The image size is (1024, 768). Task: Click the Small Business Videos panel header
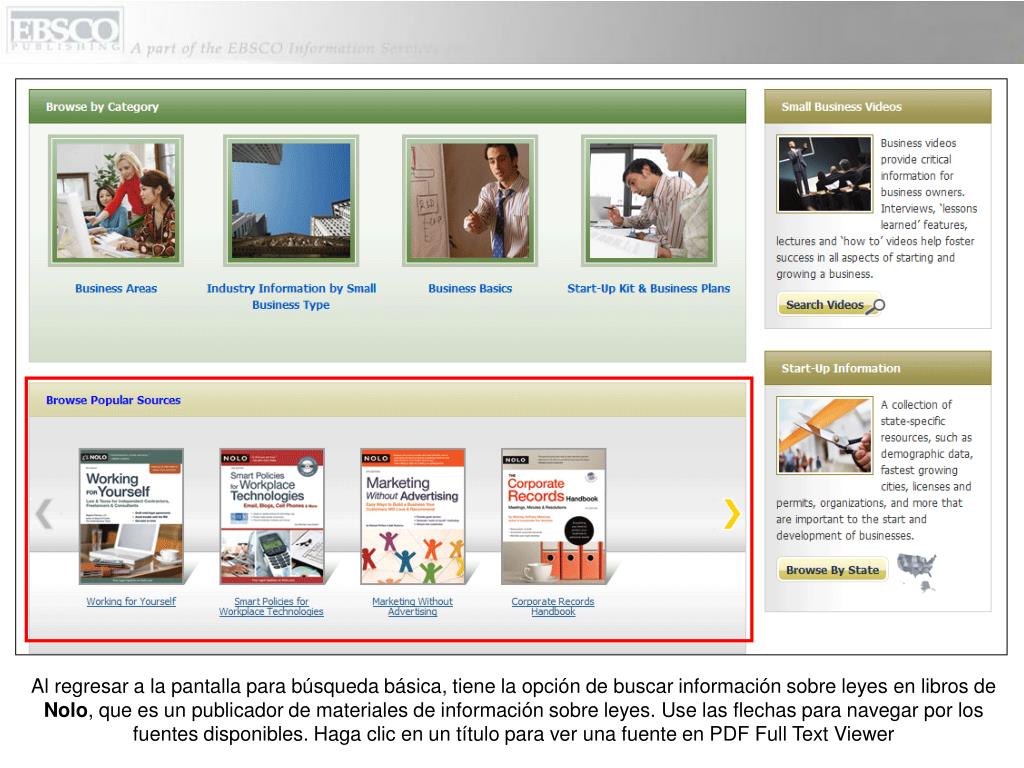(878, 106)
